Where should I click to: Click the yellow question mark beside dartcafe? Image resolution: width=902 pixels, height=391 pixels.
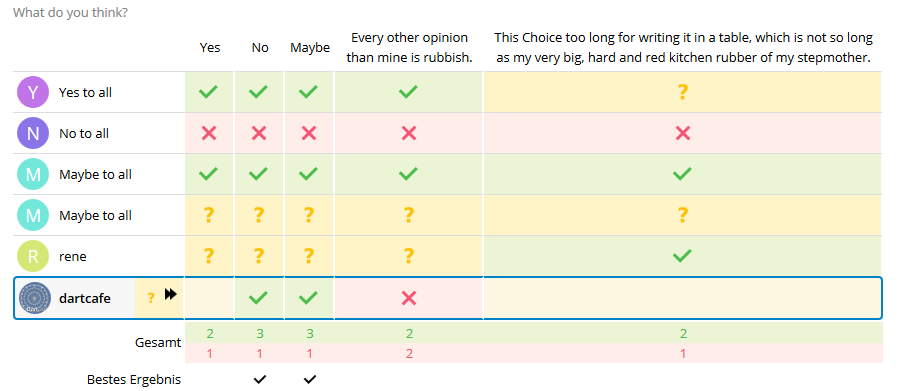[x=151, y=298]
